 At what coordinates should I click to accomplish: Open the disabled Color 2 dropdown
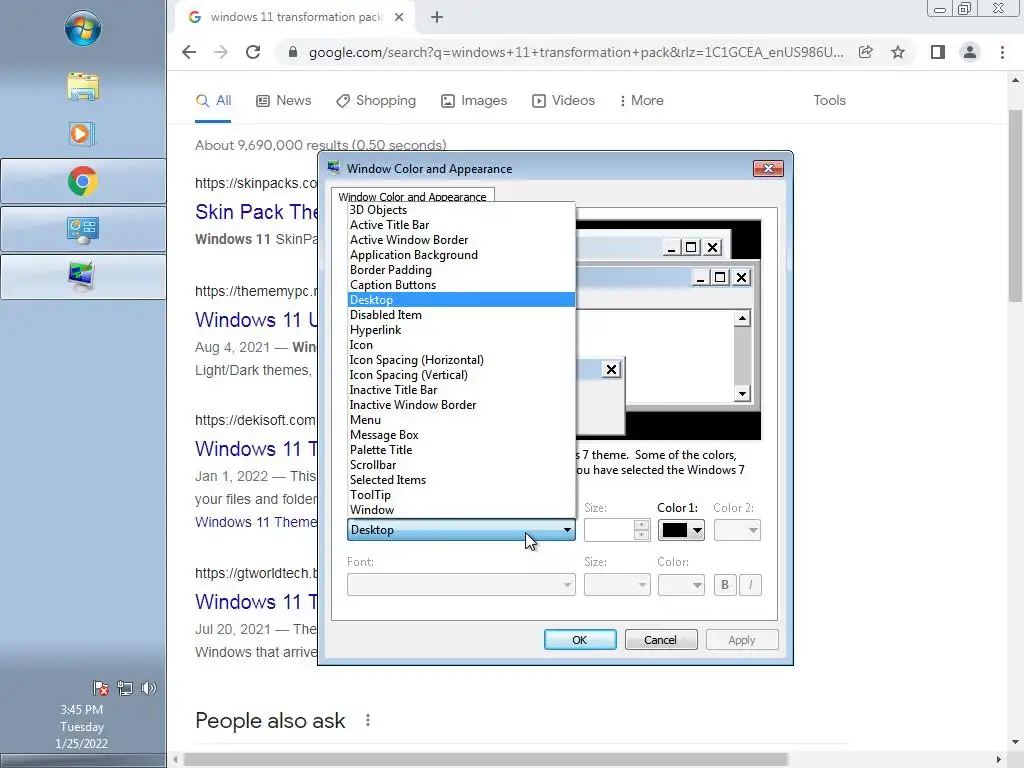point(737,530)
